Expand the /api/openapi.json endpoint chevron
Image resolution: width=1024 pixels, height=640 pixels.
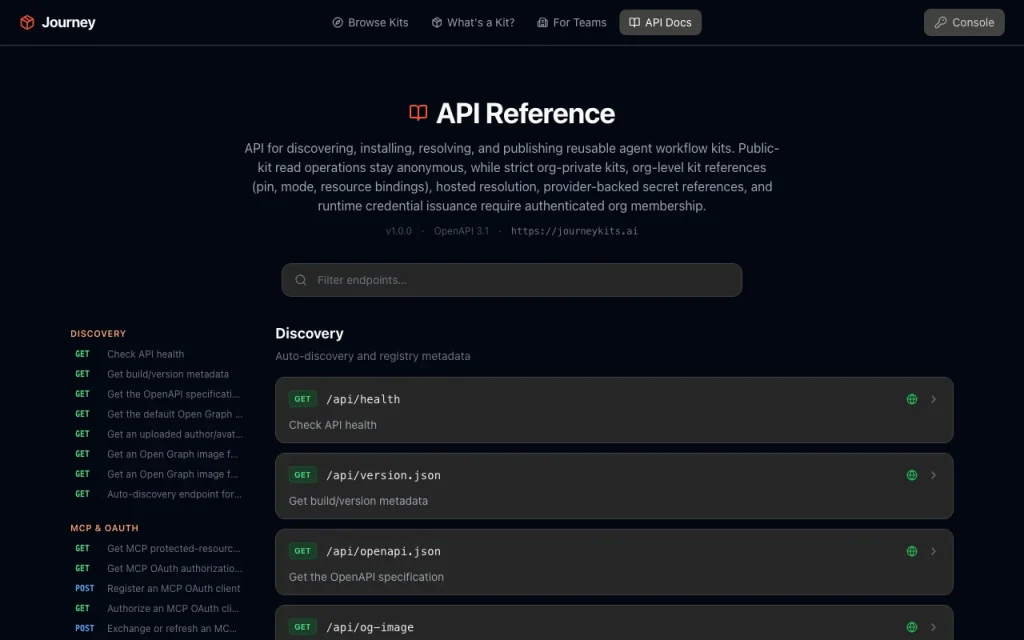click(933, 551)
